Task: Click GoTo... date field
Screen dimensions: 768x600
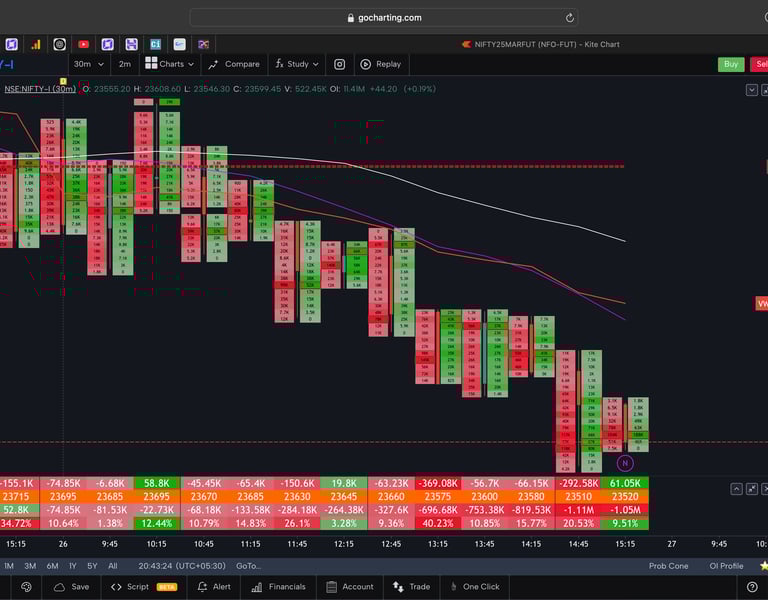Action: pos(248,566)
